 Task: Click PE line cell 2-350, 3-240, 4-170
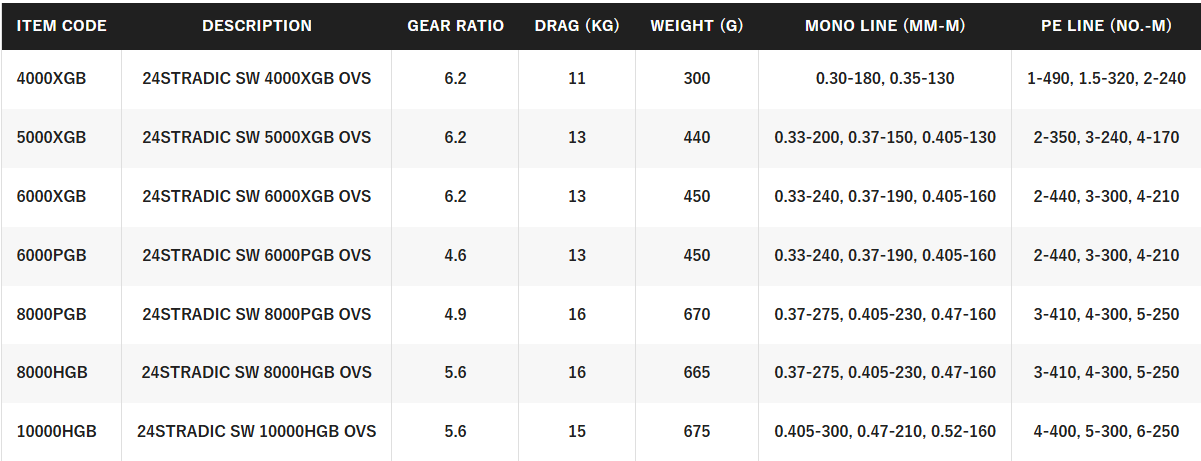(1106, 137)
